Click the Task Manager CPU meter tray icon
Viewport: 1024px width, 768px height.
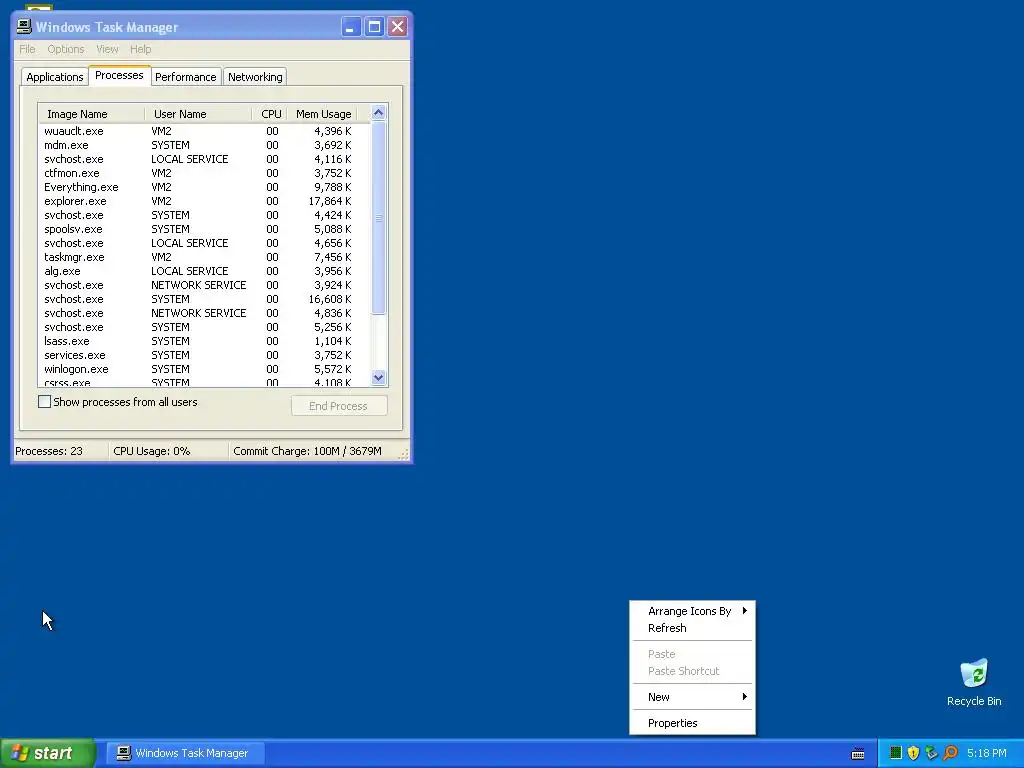coord(895,753)
